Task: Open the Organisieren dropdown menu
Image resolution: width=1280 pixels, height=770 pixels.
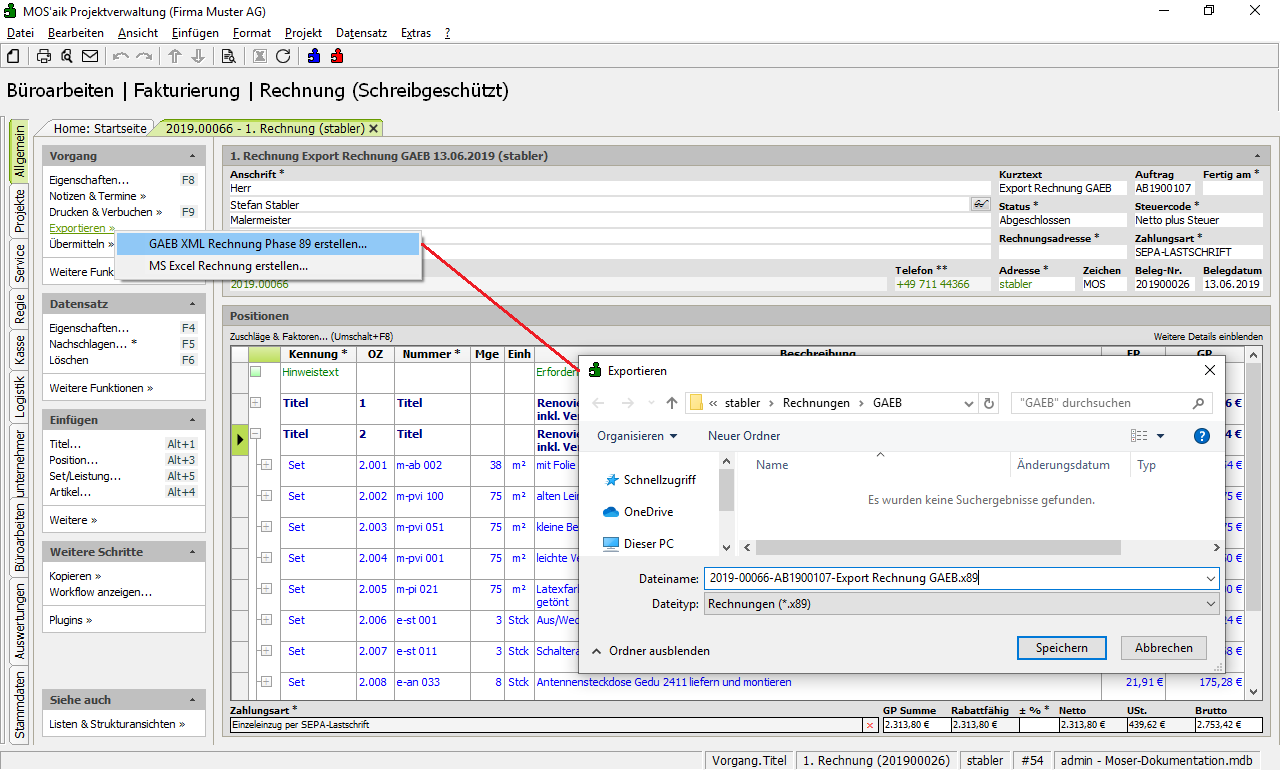Action: [637, 436]
